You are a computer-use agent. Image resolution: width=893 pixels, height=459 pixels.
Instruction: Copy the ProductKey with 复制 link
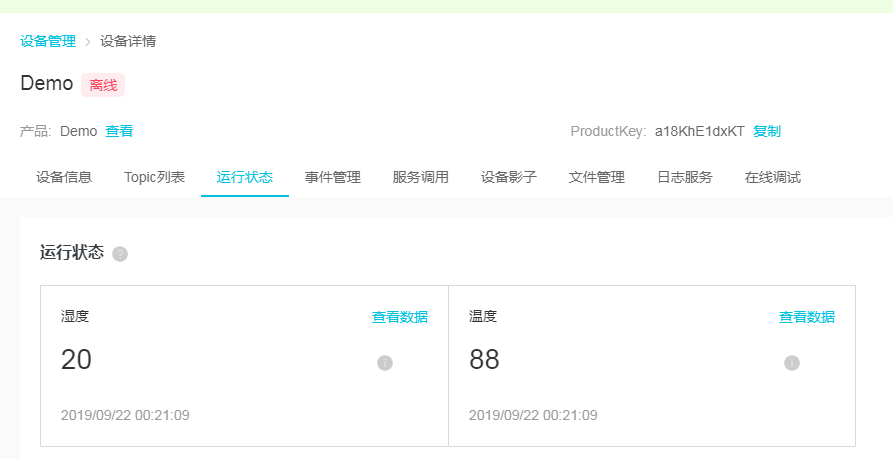767,131
